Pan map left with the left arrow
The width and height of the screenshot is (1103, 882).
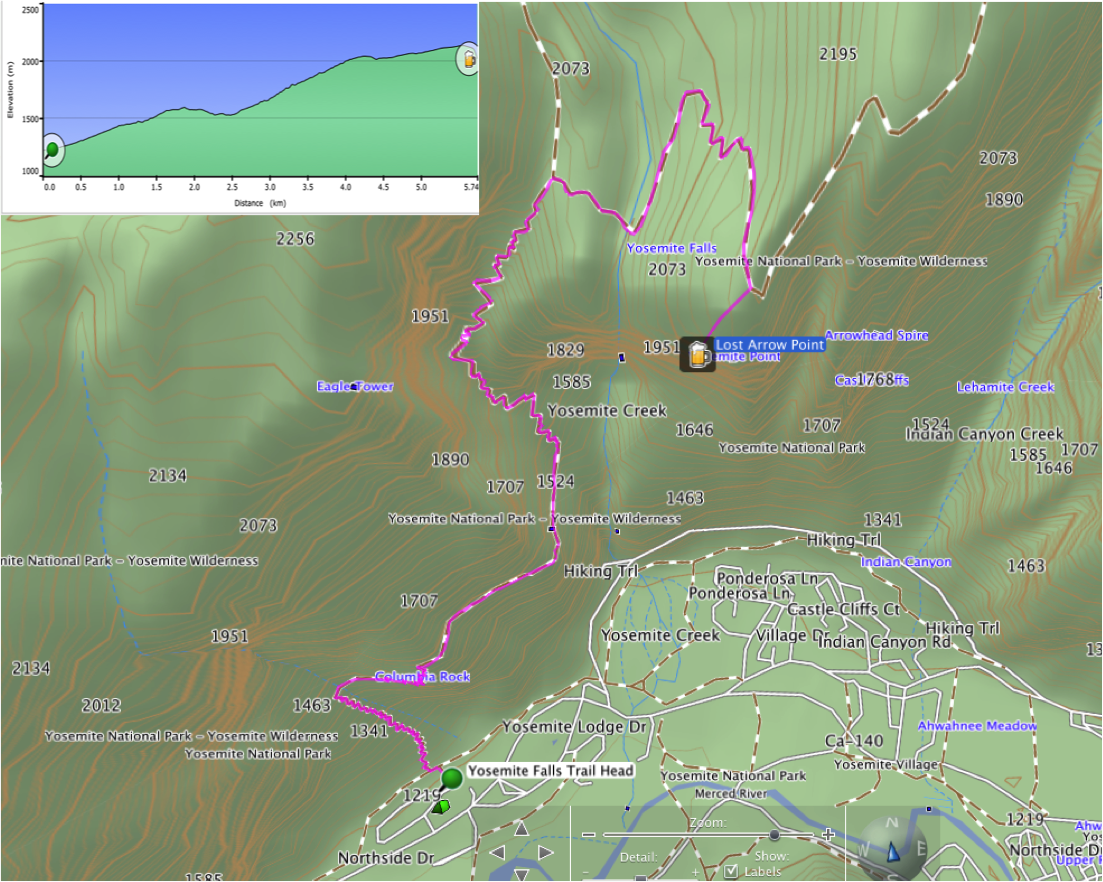(497, 853)
